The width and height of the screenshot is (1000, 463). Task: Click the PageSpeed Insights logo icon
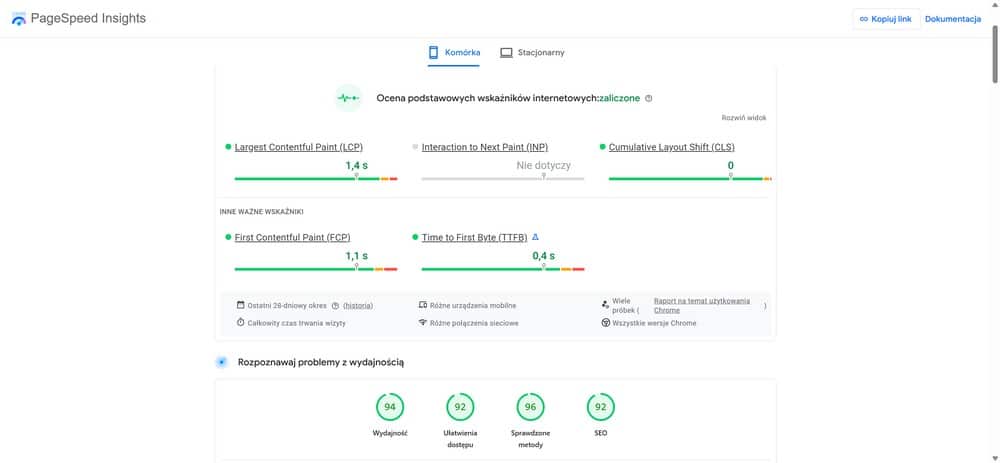pos(19,18)
